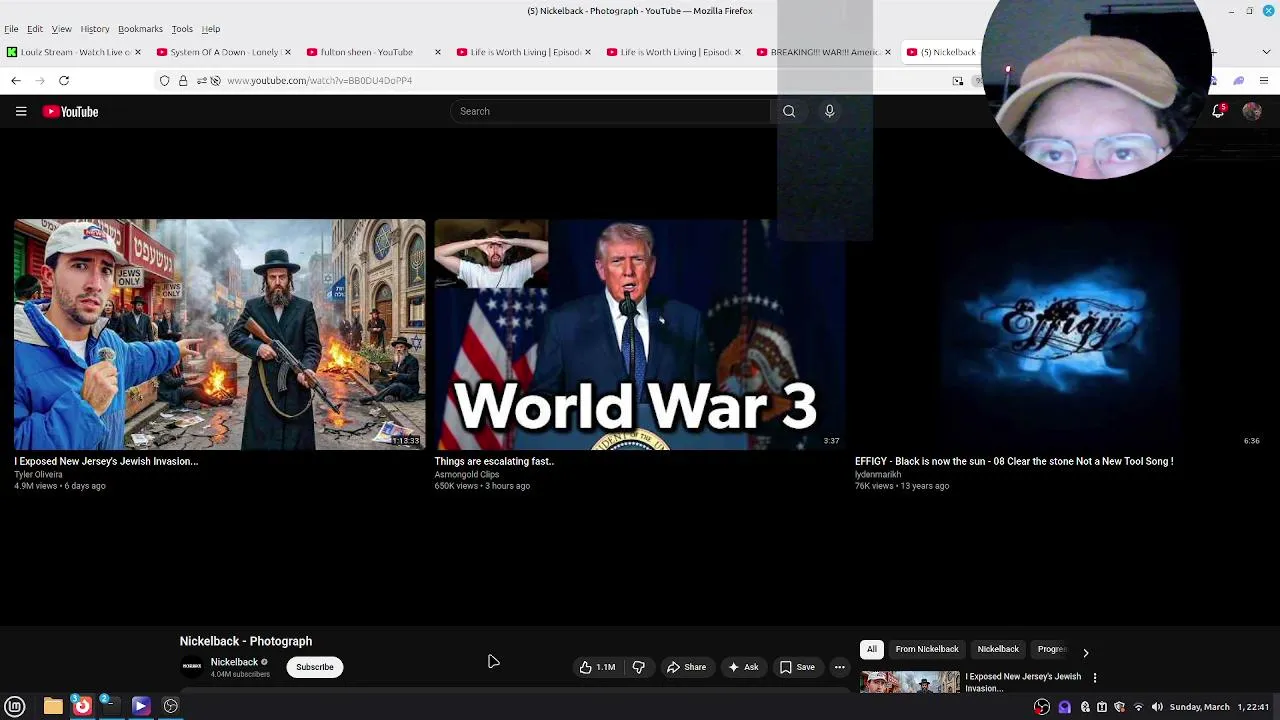The height and width of the screenshot is (720, 1280).
Task: Close the System Of A Down tab
Action: coord(287,52)
